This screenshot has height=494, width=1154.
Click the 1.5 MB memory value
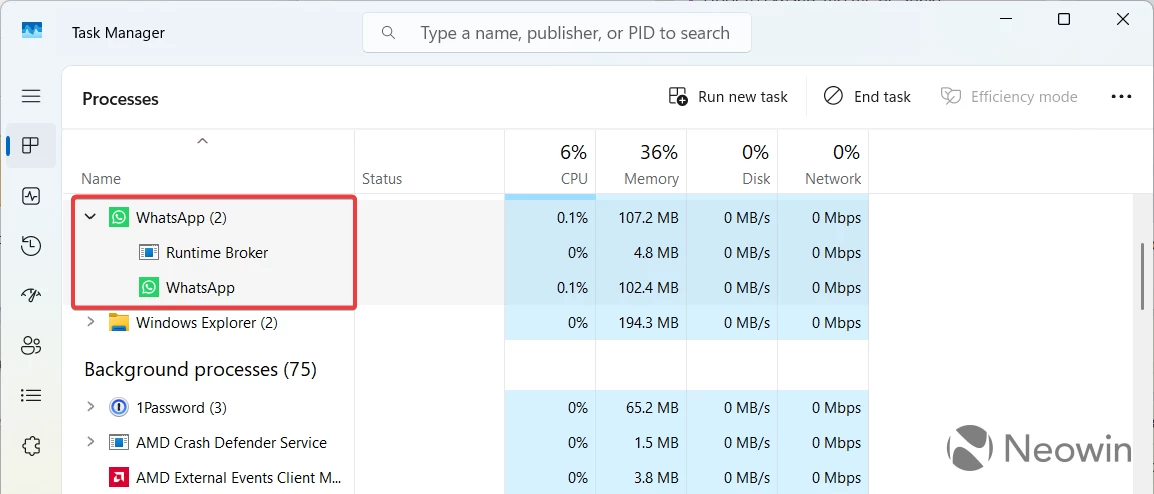point(656,443)
